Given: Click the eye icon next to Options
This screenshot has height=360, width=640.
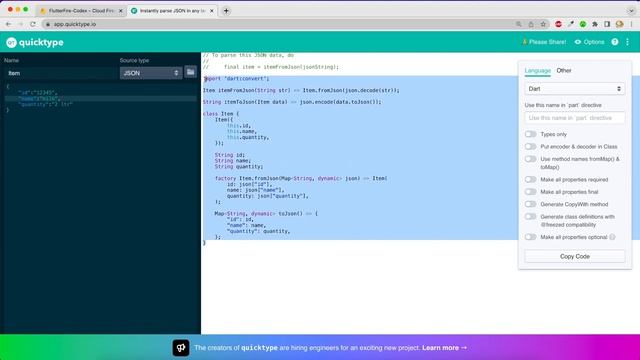Looking at the screenshot, I should (578, 42).
